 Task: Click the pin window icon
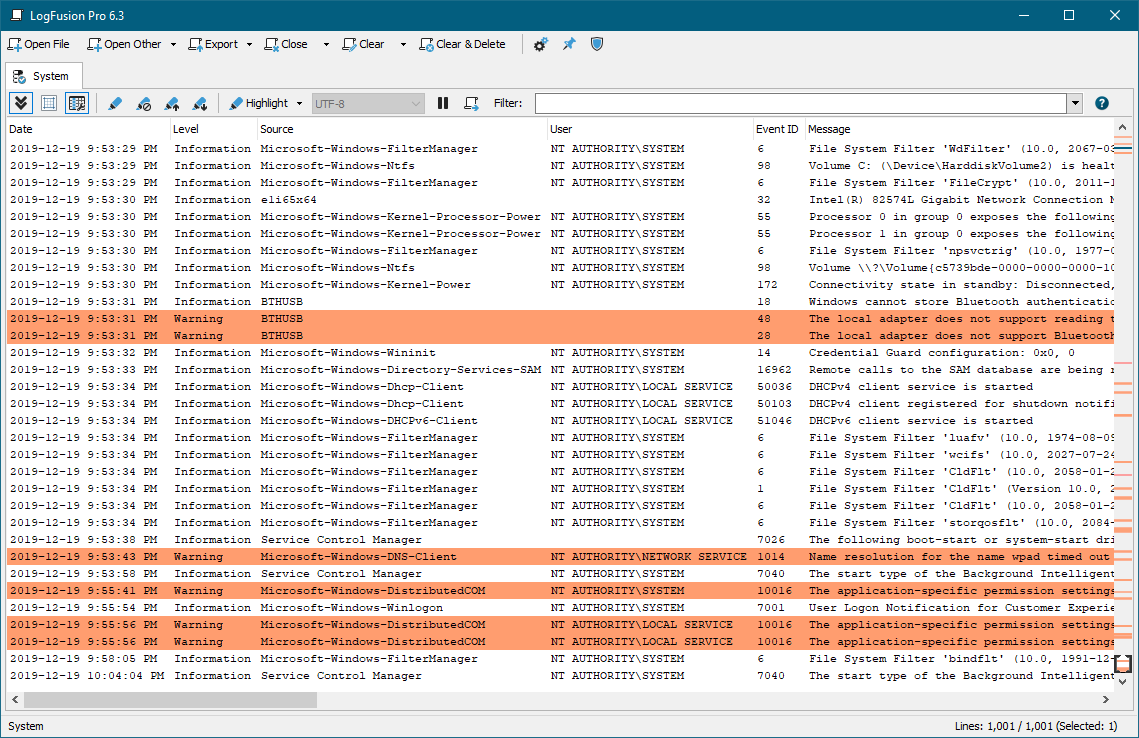pyautogui.click(x=568, y=44)
